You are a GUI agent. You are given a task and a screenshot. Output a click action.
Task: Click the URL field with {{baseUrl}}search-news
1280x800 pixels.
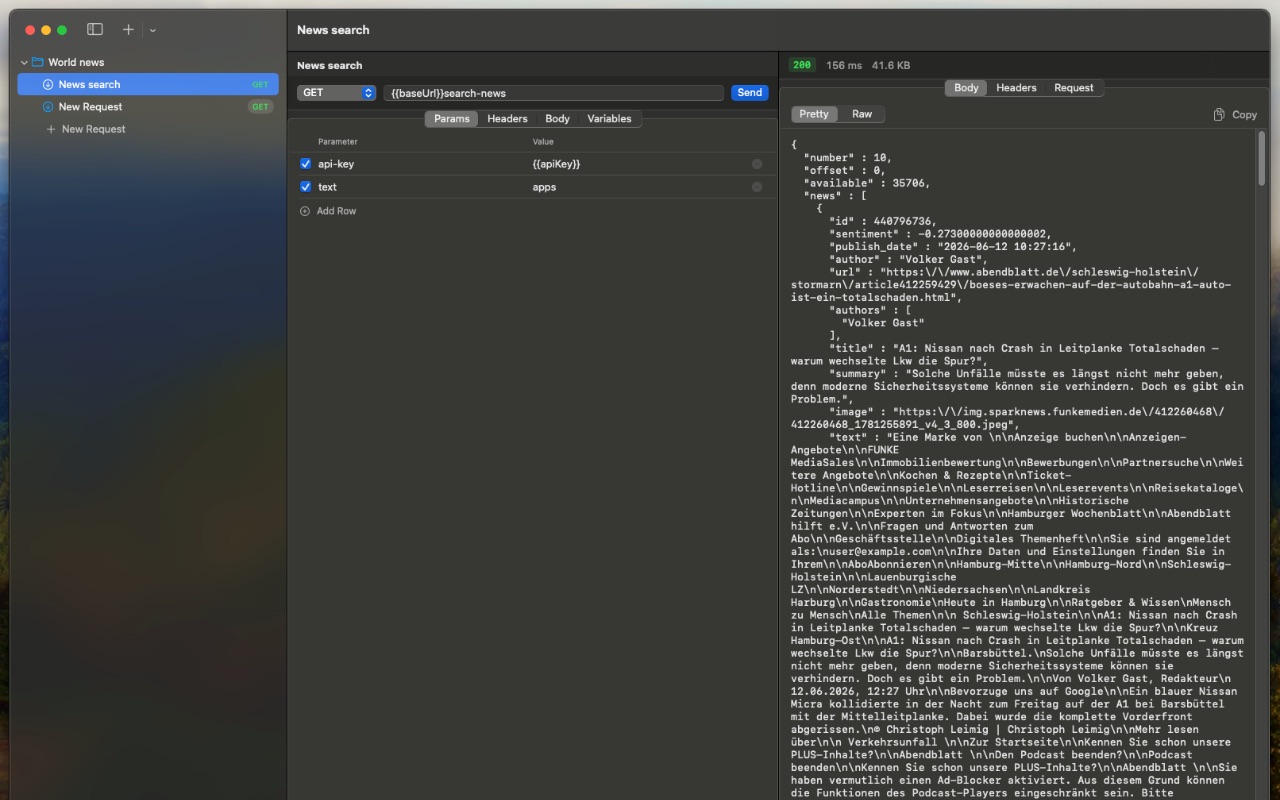(553, 93)
